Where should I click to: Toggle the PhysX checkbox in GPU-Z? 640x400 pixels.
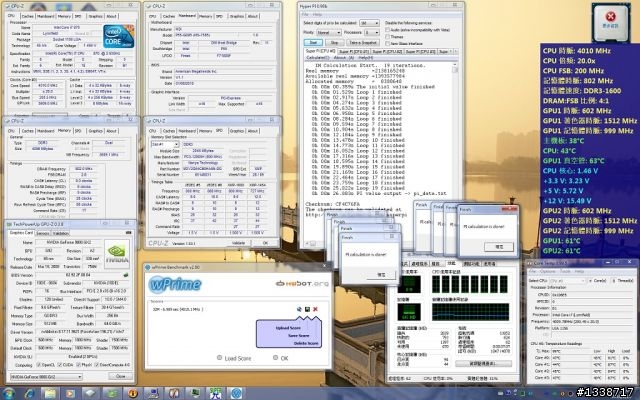[x=78, y=364]
